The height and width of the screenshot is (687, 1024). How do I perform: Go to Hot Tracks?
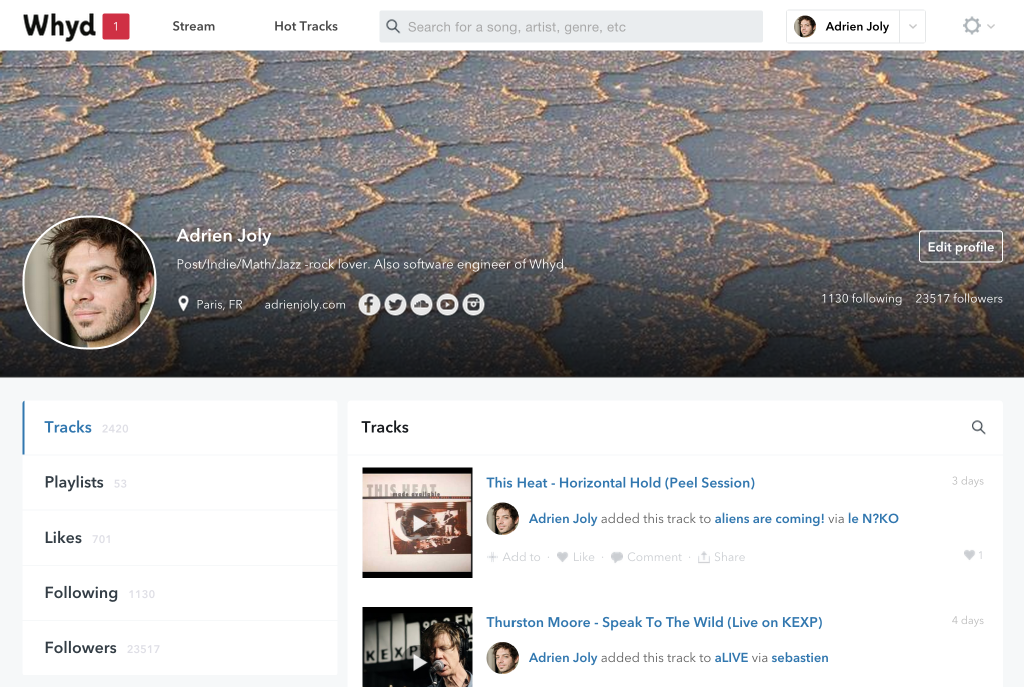(x=306, y=26)
